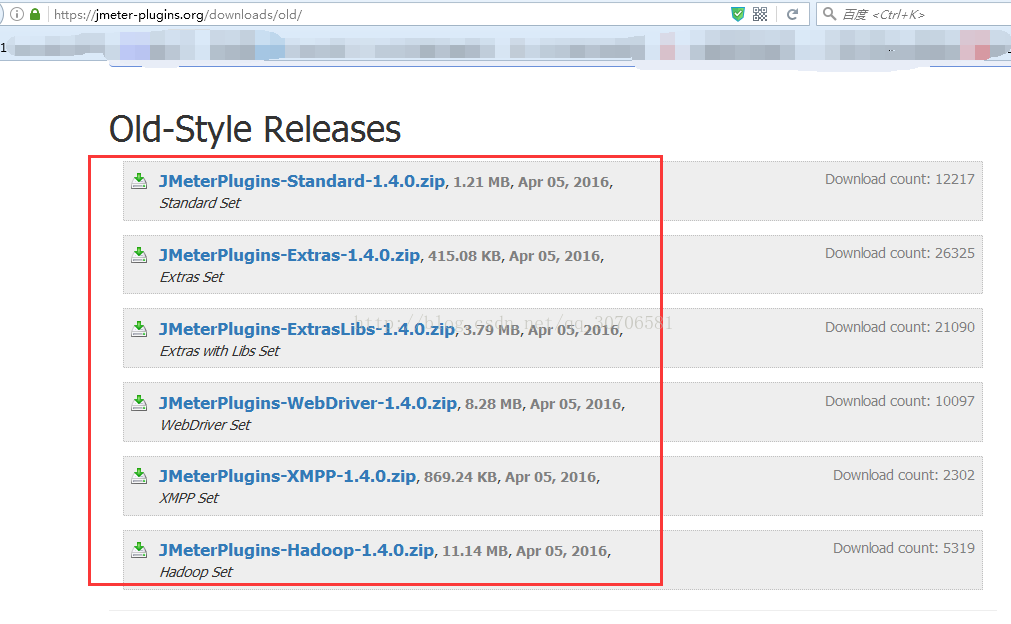Click the 'Extras with Libs Set' description
The image size is (1011, 624).
tap(220, 351)
